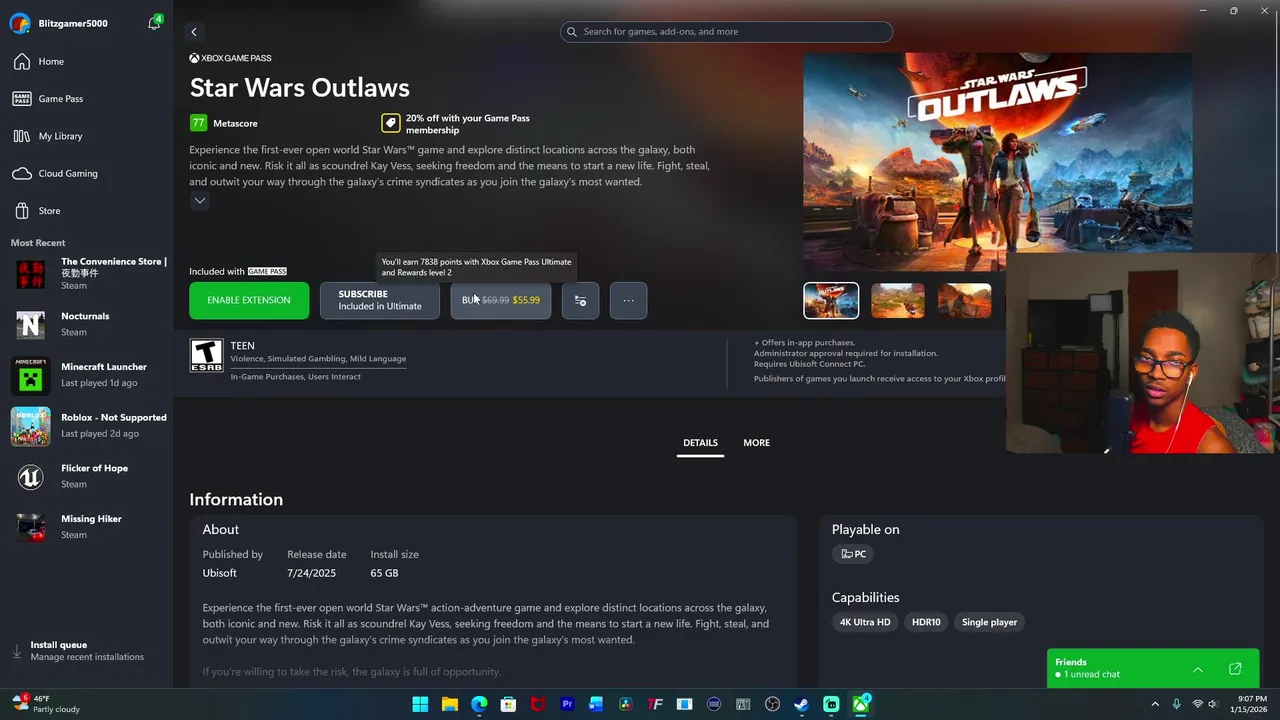Click the 4K Ultra HD capability chip
This screenshot has height=720, width=1280.
[x=864, y=622]
